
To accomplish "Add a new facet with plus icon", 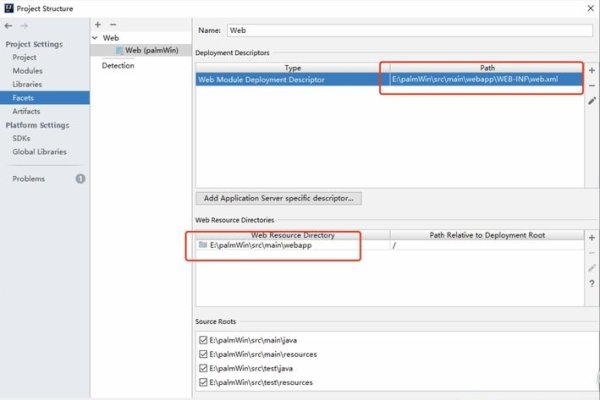I will point(97,24).
